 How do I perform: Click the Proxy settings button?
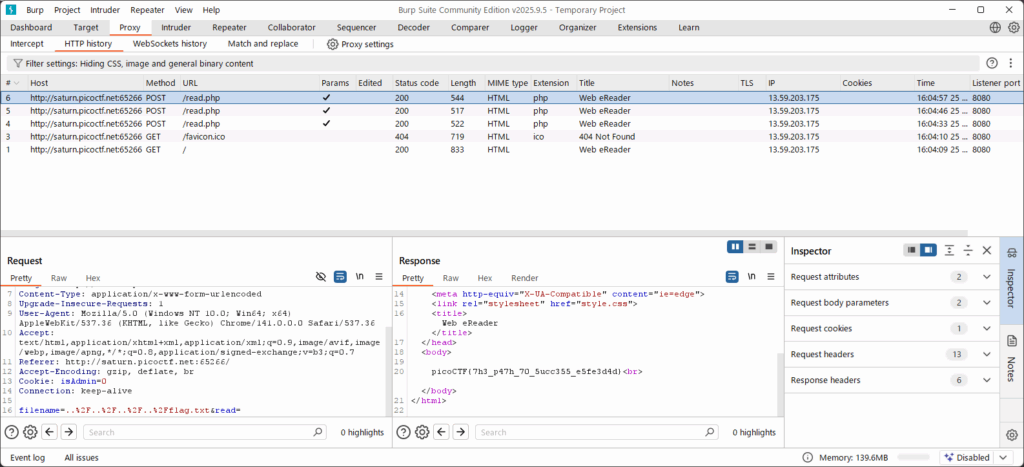click(360, 44)
